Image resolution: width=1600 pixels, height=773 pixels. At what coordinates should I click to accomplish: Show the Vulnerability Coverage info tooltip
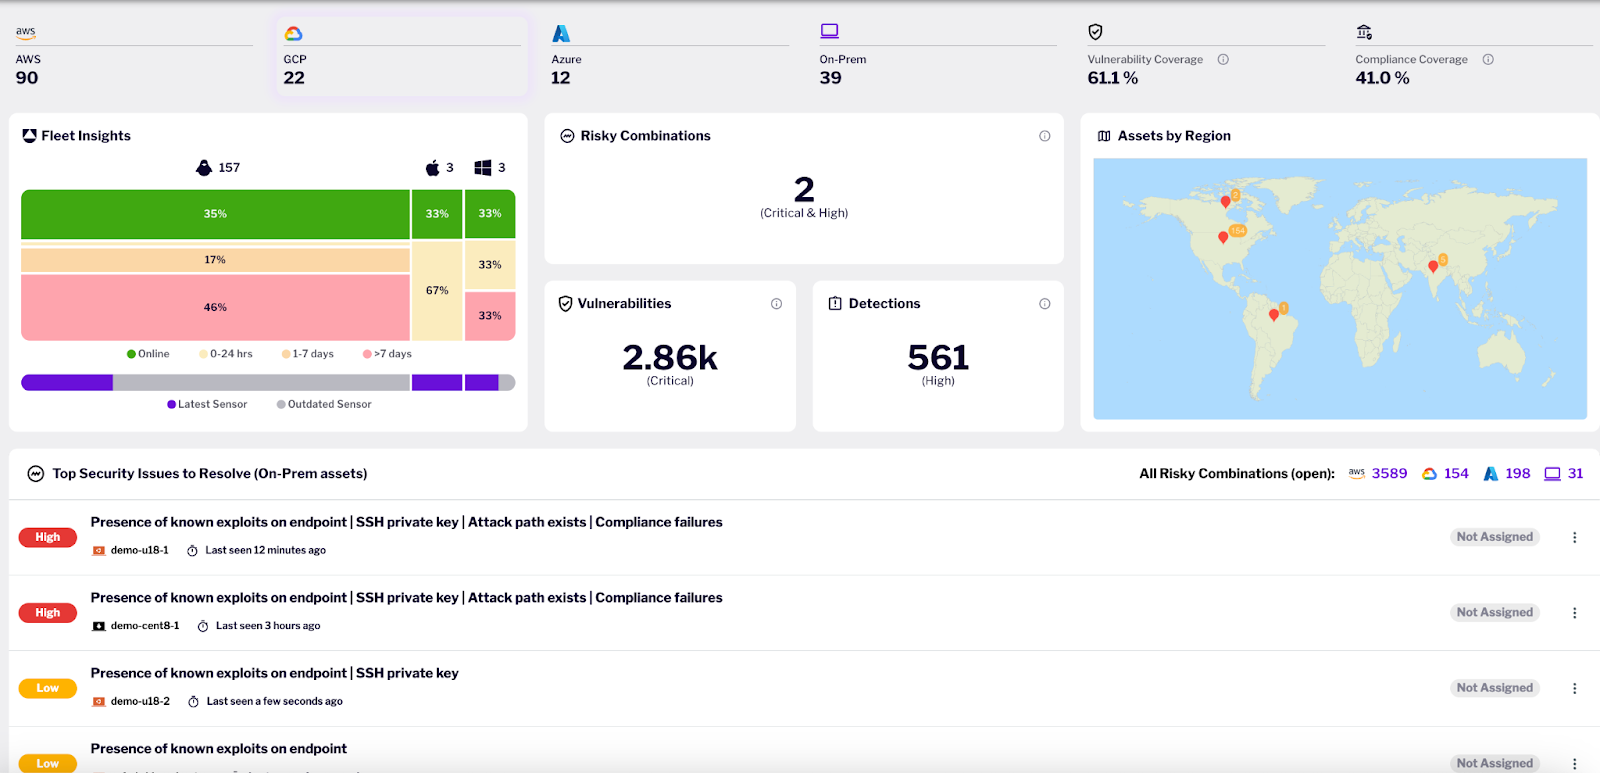click(x=1223, y=59)
